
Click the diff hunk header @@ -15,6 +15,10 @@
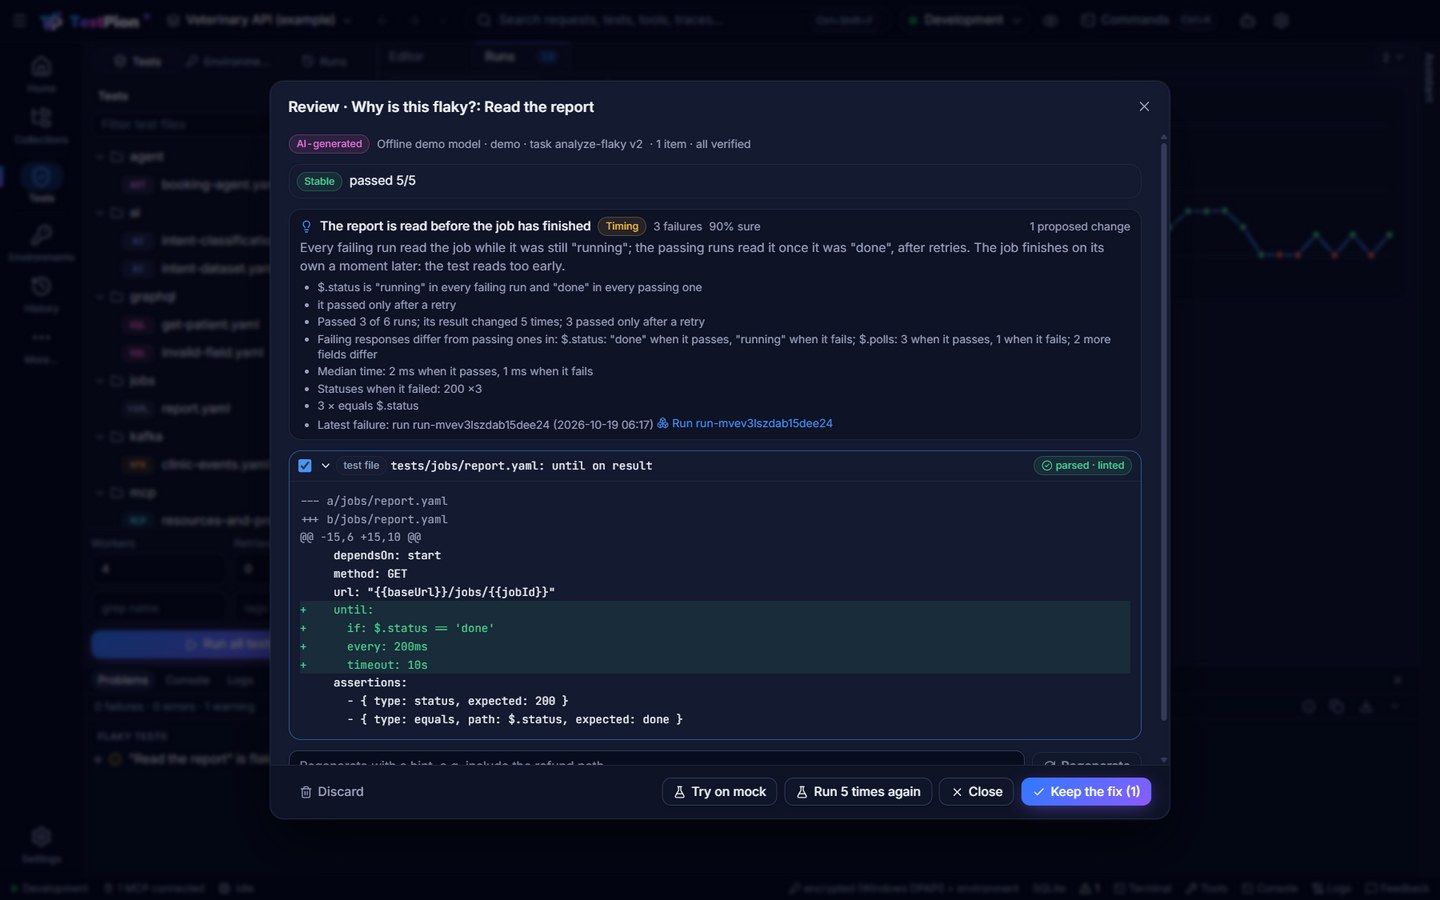pos(360,538)
